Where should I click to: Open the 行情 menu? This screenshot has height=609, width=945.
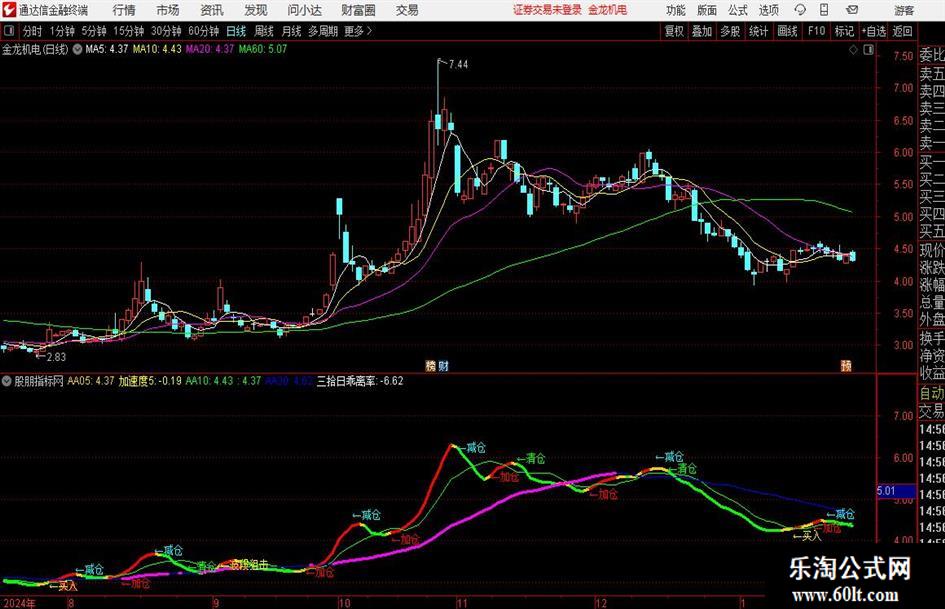point(124,10)
